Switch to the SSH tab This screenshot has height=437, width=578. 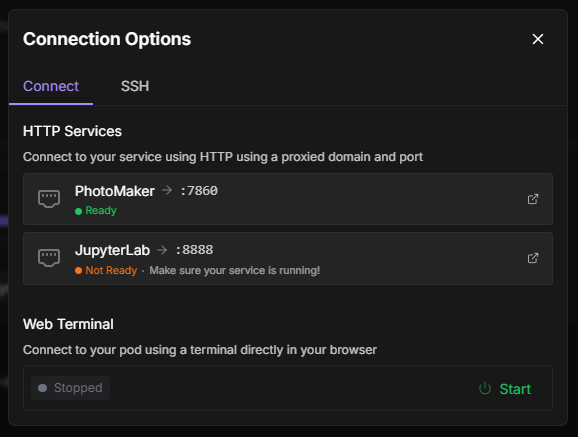(x=135, y=86)
